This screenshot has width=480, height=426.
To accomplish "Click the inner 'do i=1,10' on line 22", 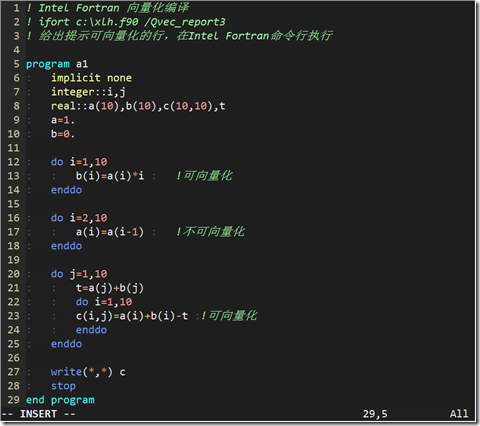I will pos(104,302).
